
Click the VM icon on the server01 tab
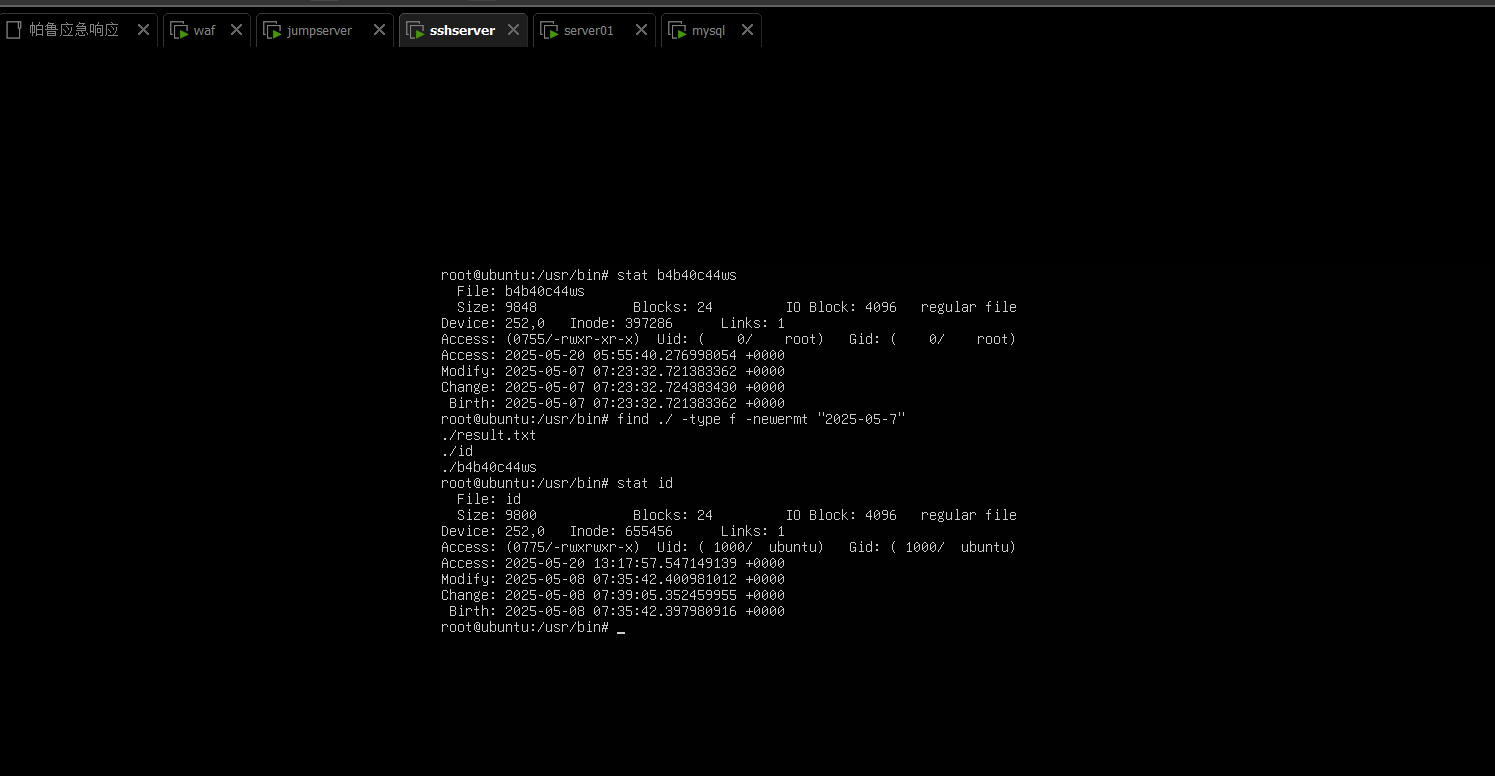[x=549, y=30]
